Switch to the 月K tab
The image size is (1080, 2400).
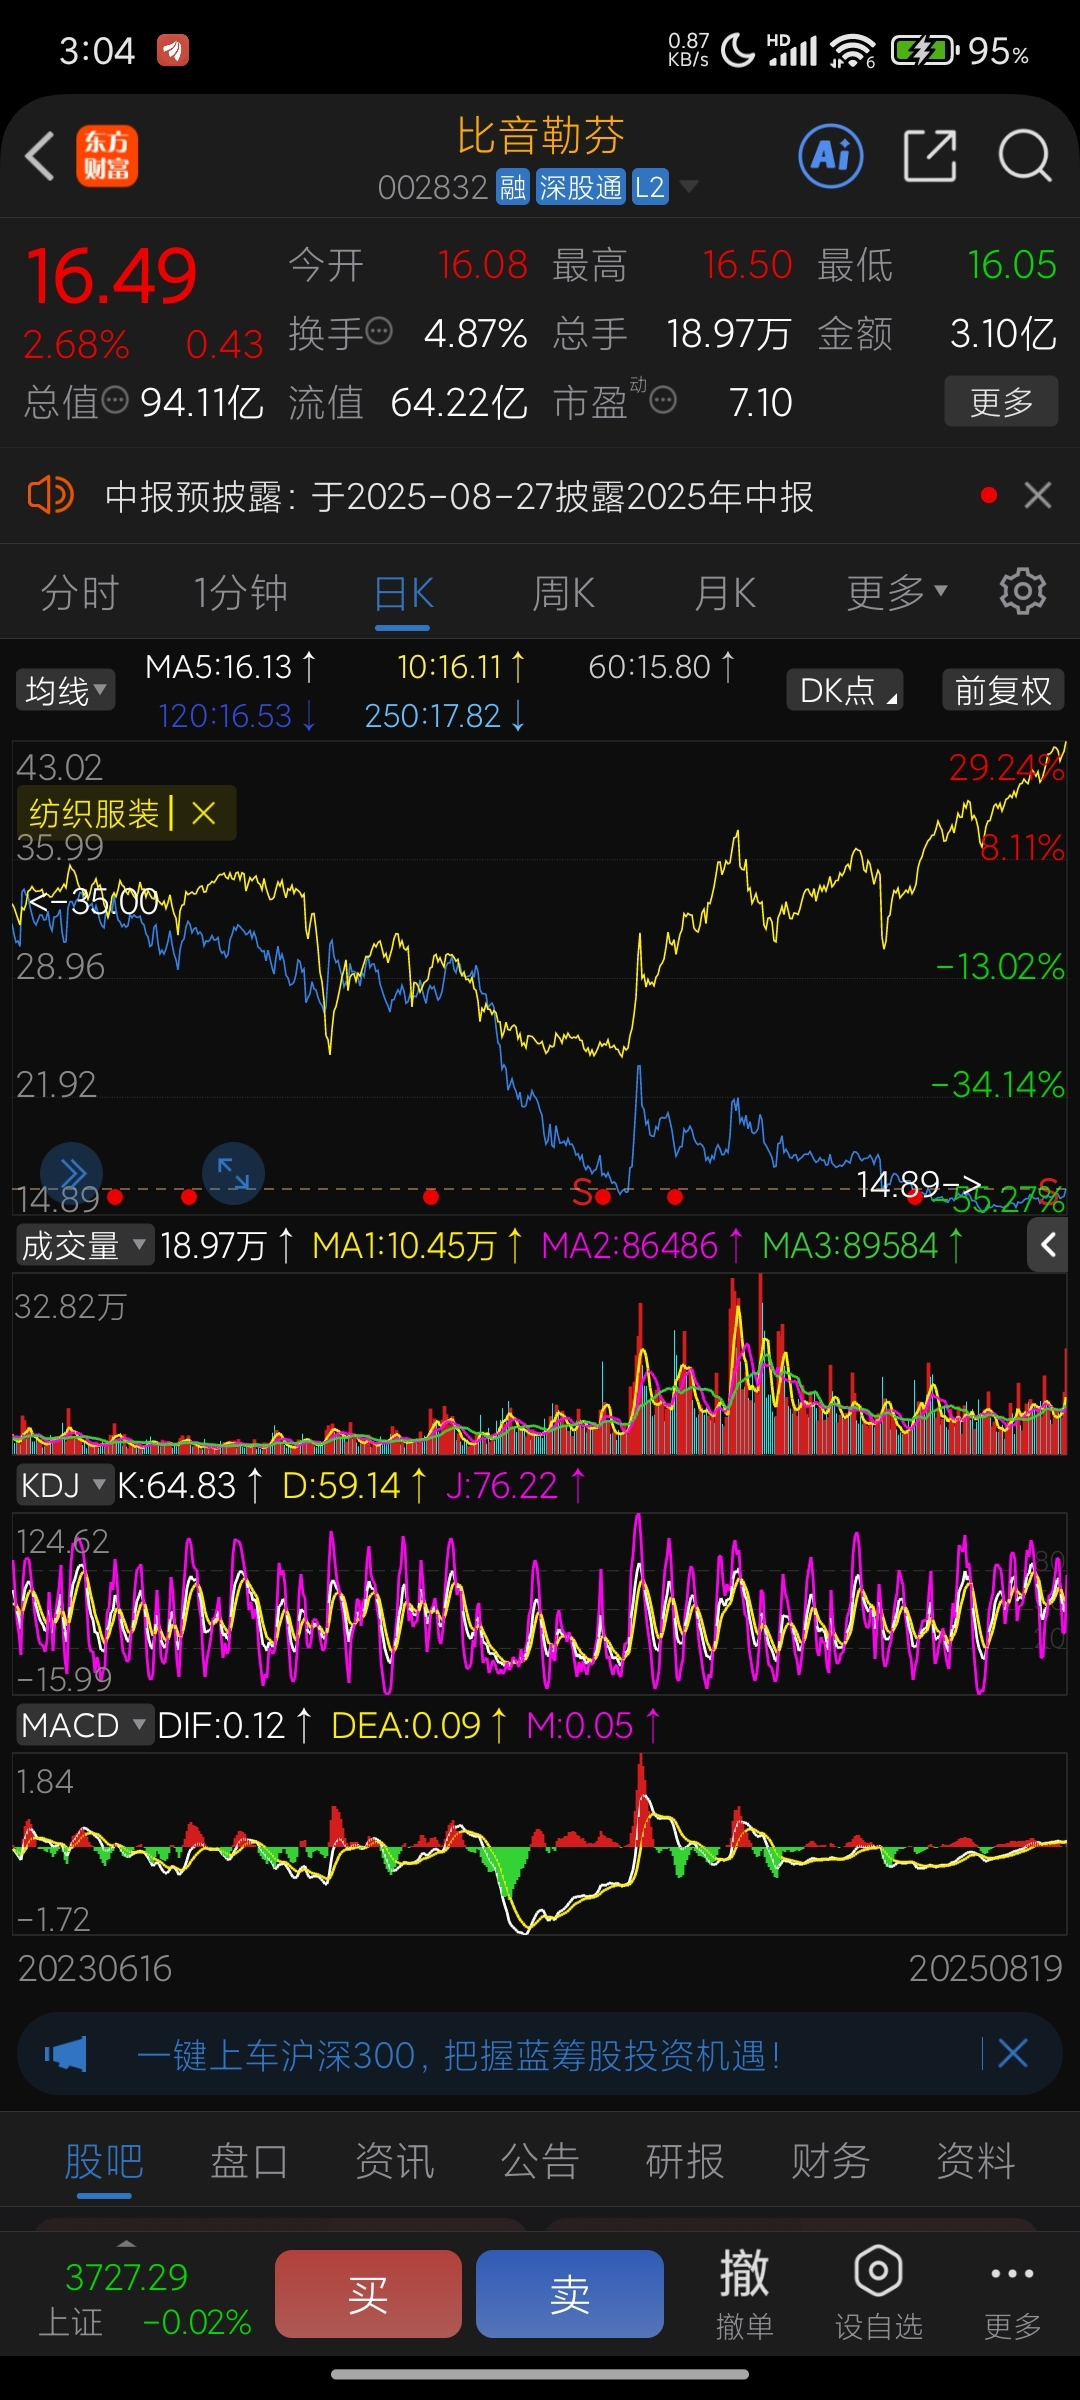pyautogui.click(x=725, y=592)
